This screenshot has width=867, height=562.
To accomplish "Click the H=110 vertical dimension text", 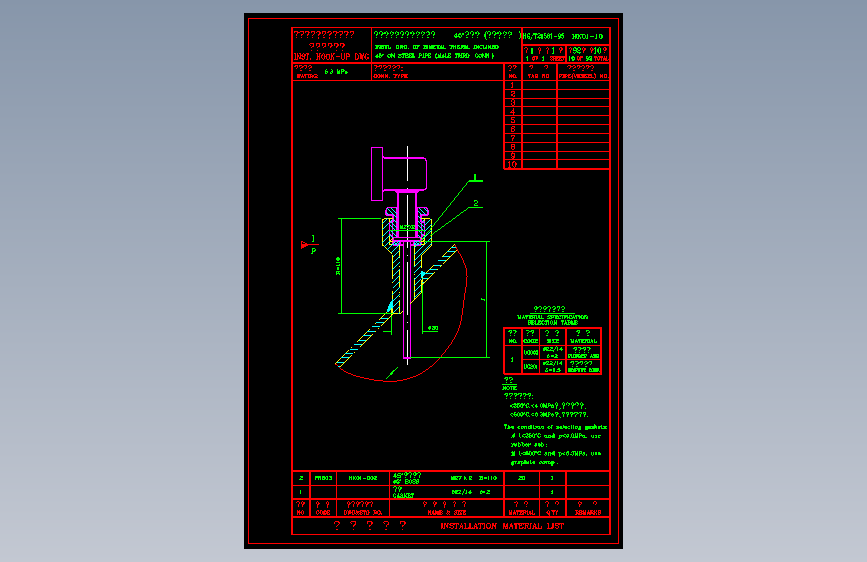I will pos(338,266).
